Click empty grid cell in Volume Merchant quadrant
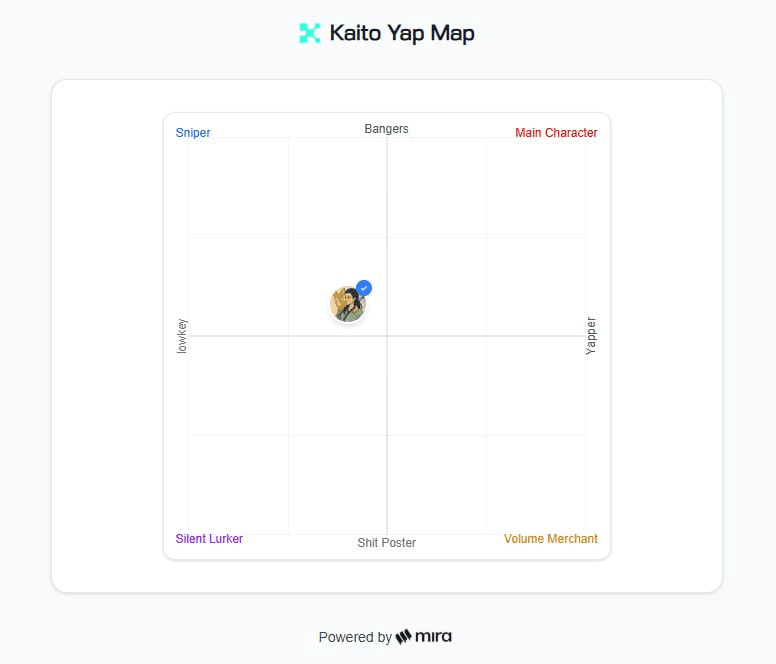The width and height of the screenshot is (776, 664). tap(535, 484)
